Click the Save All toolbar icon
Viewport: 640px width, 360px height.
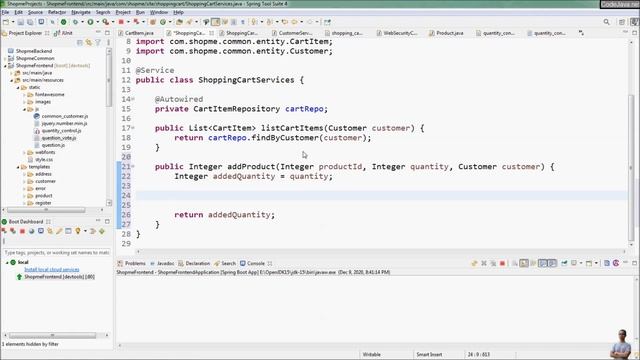pyautogui.click(x=30, y=22)
